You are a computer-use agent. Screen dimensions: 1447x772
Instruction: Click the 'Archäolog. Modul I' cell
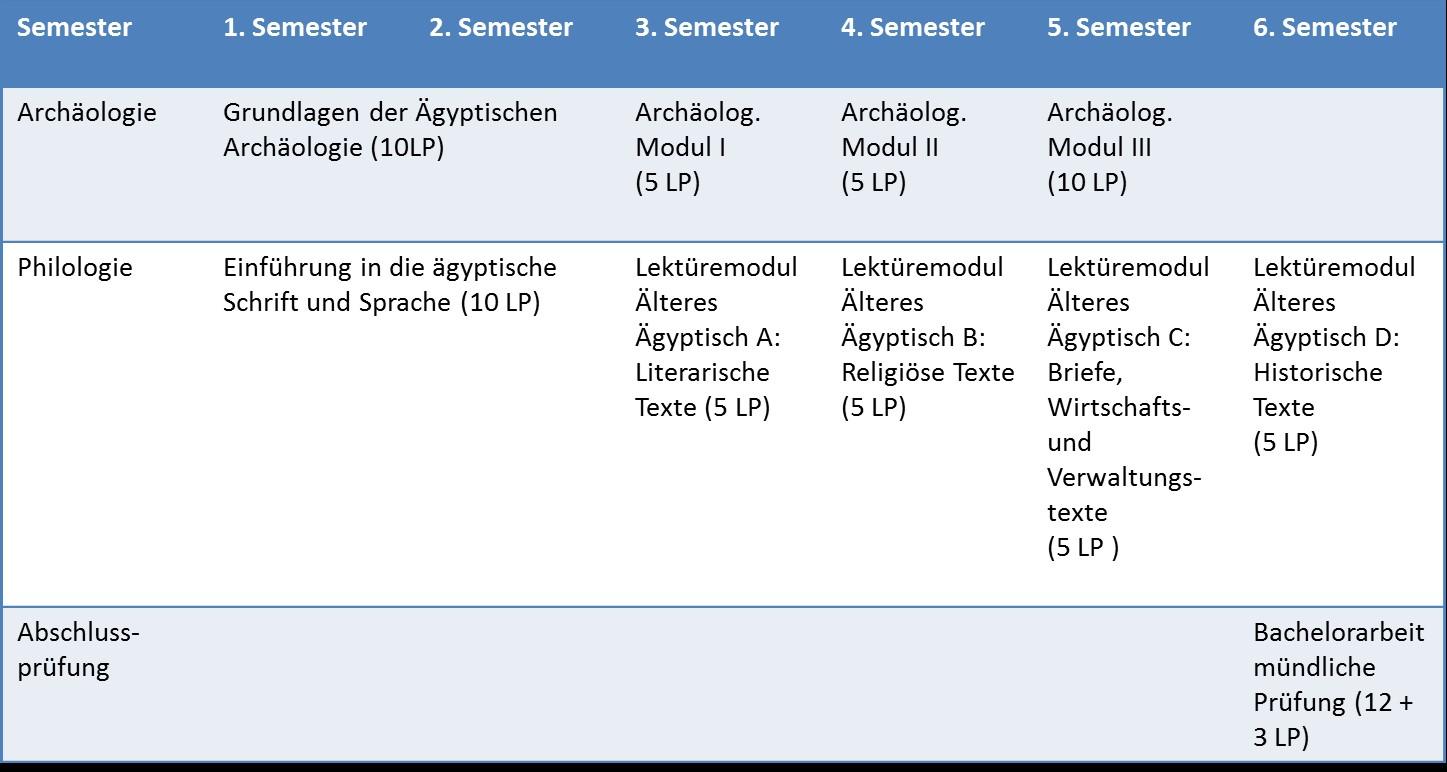698,148
